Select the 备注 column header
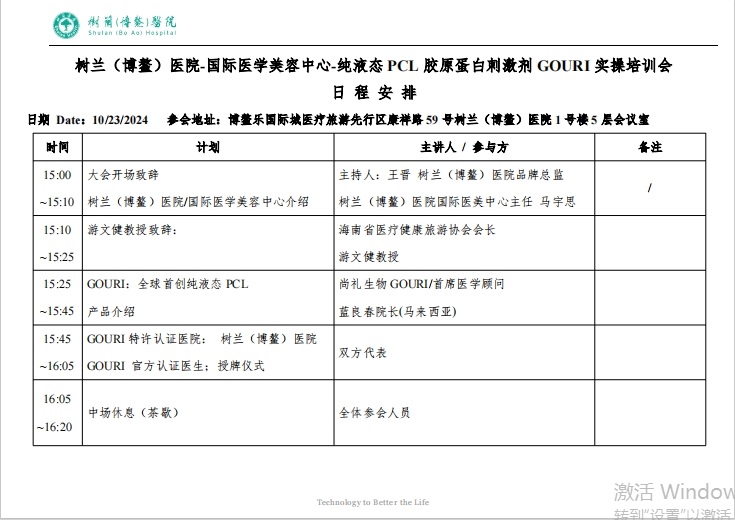Screen dimensions: 735x520 point(650,147)
